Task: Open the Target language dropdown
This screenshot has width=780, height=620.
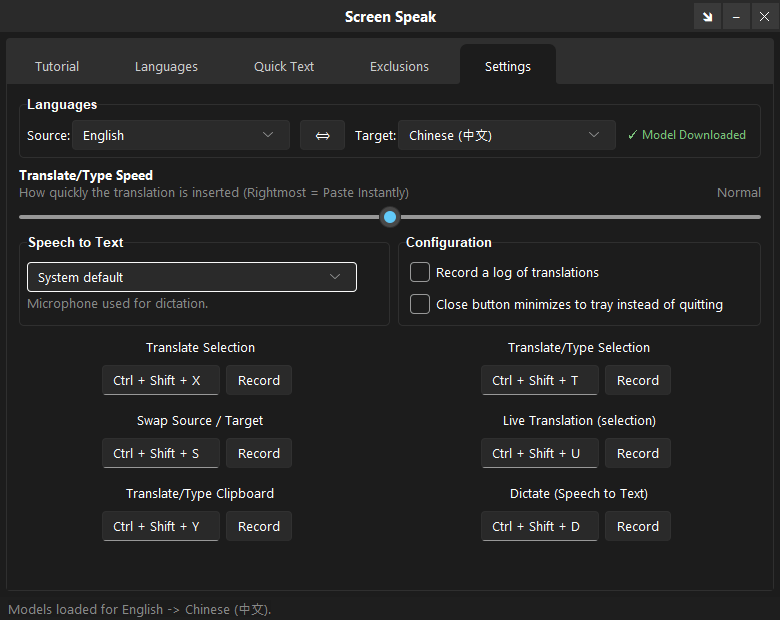Action: click(x=507, y=135)
